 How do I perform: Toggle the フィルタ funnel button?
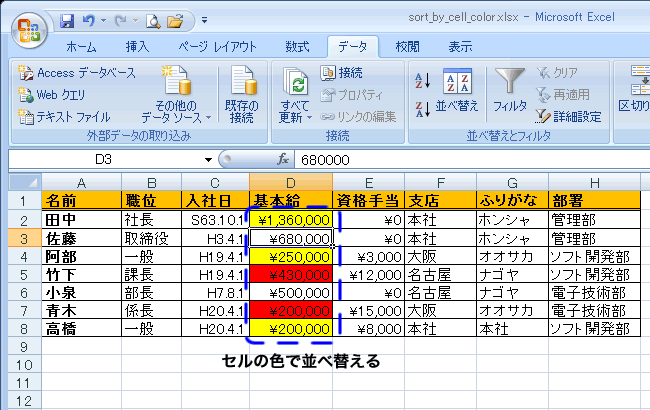(x=510, y=90)
